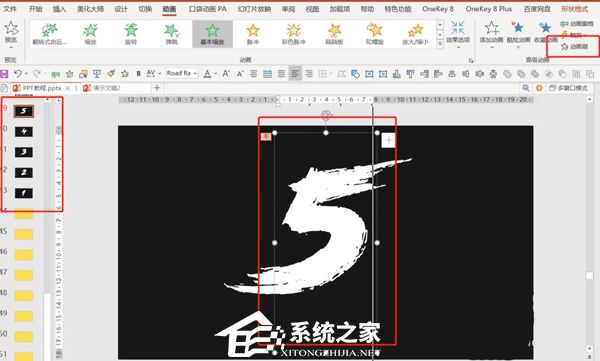Apply the 跷跷板 teeter animation
The height and width of the screenshot is (361, 600).
[x=334, y=34]
